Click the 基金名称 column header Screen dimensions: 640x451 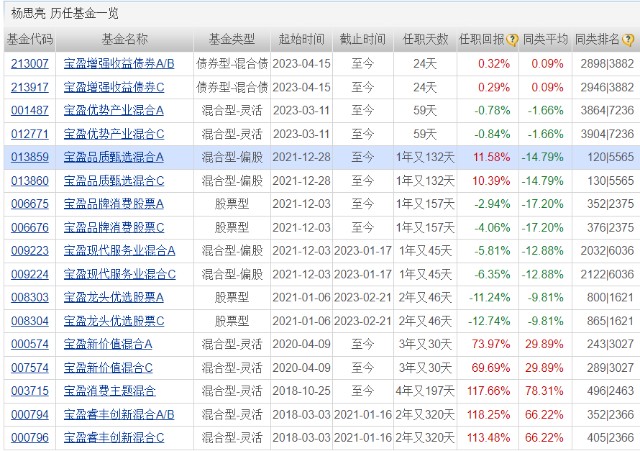124,40
